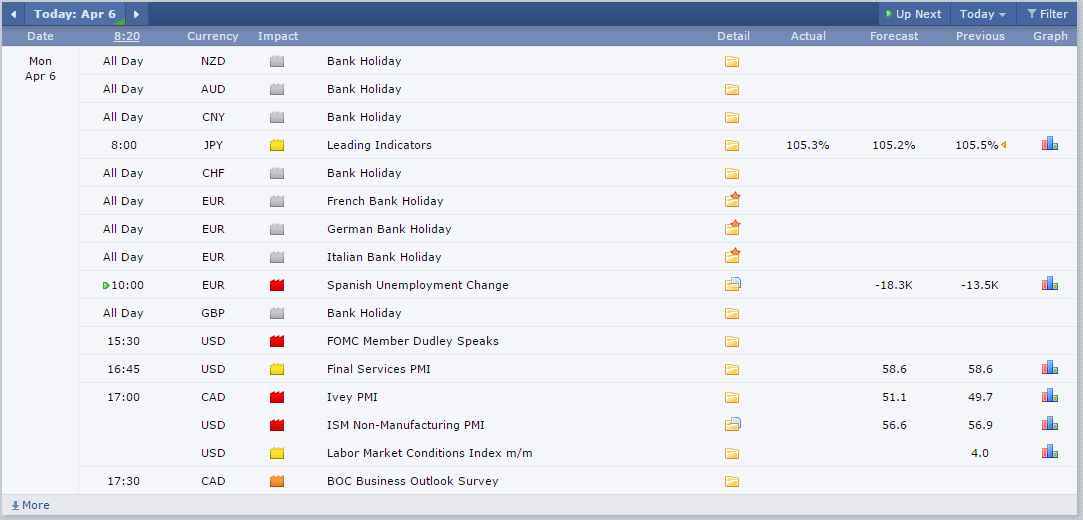Viewport: 1083px width, 520px height.
Task: Open detail folder for ISM Non-Manufacturing PMI
Action: (x=733, y=424)
